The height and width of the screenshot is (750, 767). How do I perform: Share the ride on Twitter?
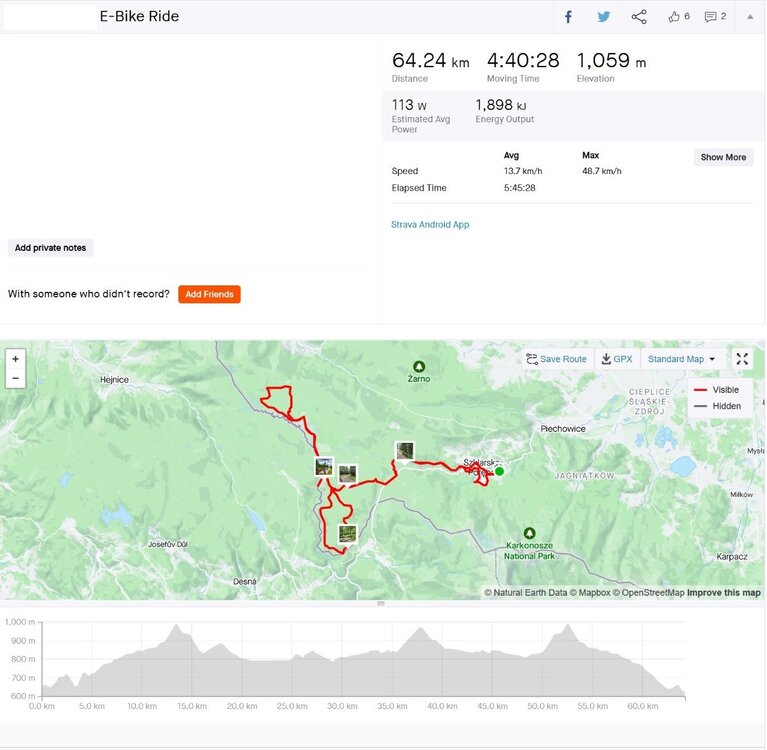click(604, 17)
